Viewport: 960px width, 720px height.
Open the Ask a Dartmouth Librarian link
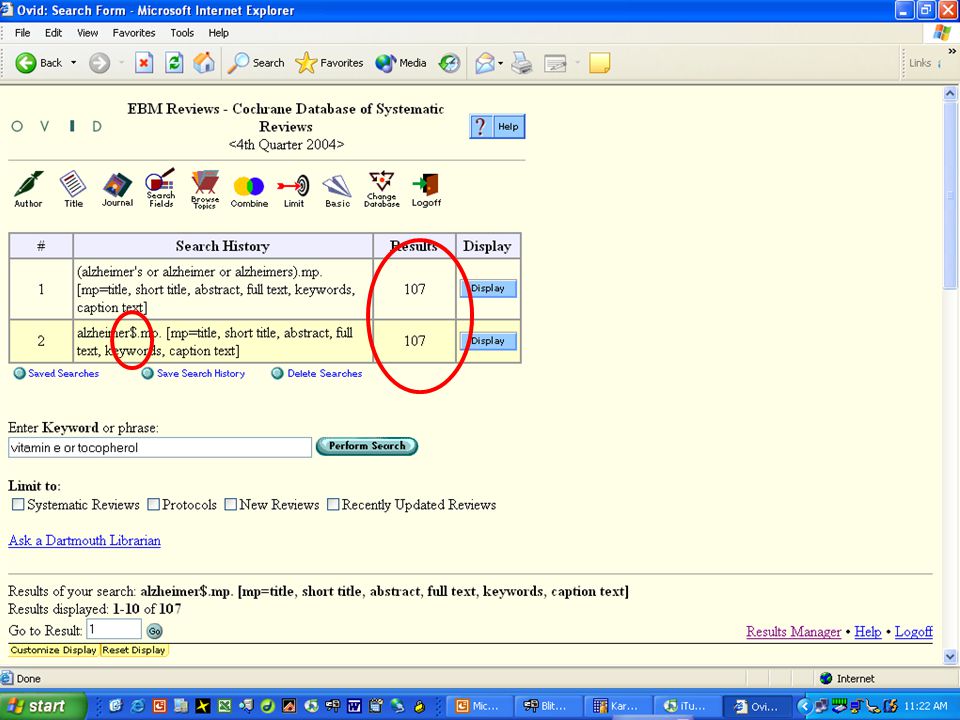84,541
